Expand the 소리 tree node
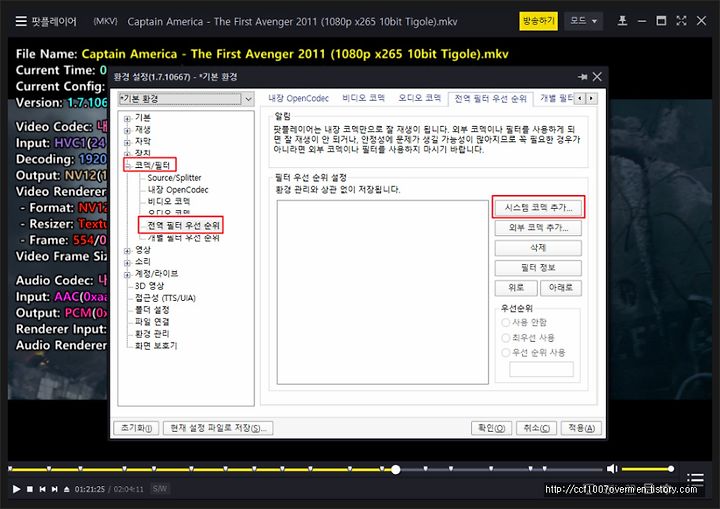This screenshot has width=720, height=509. tap(127, 263)
